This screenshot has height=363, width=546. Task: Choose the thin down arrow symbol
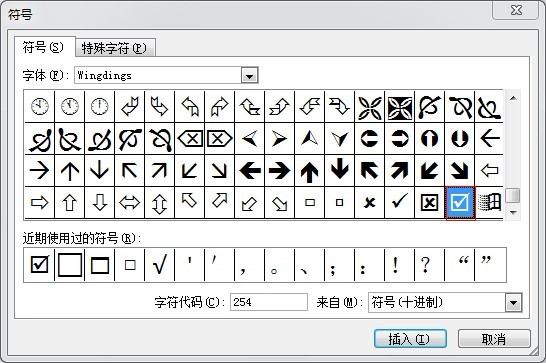(x=100, y=170)
